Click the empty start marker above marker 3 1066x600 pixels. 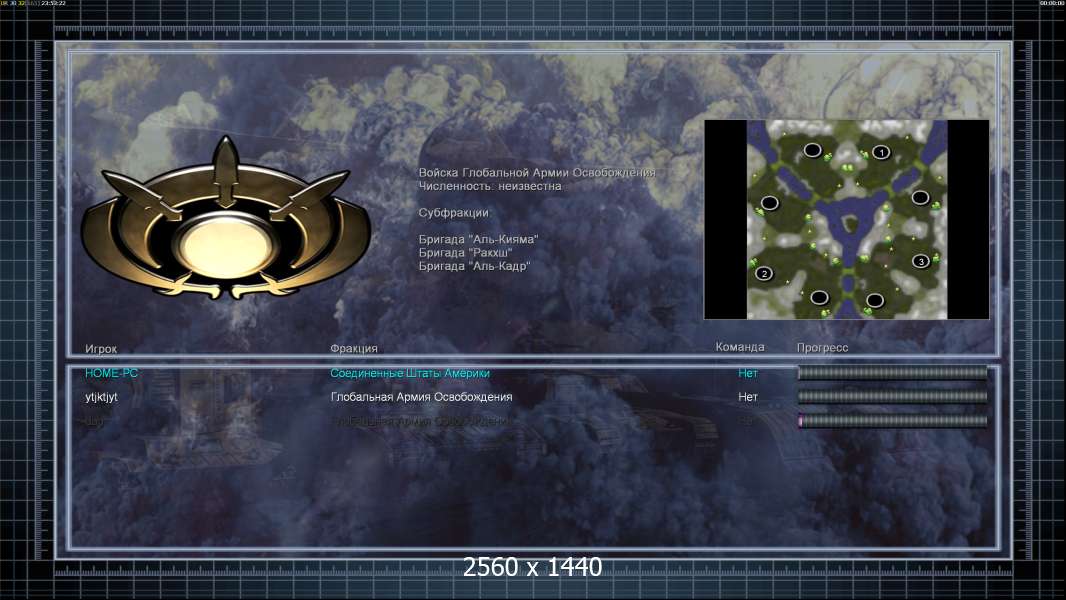coord(921,197)
